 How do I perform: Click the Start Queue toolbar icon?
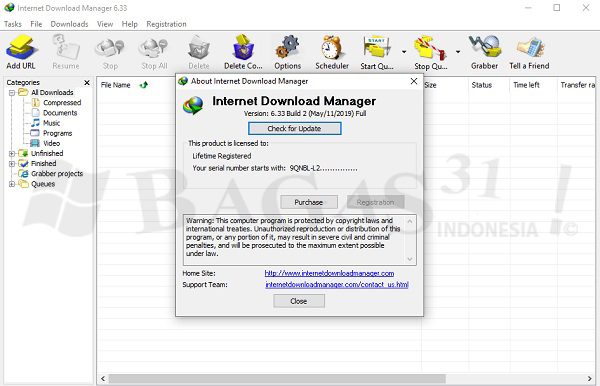[x=377, y=52]
